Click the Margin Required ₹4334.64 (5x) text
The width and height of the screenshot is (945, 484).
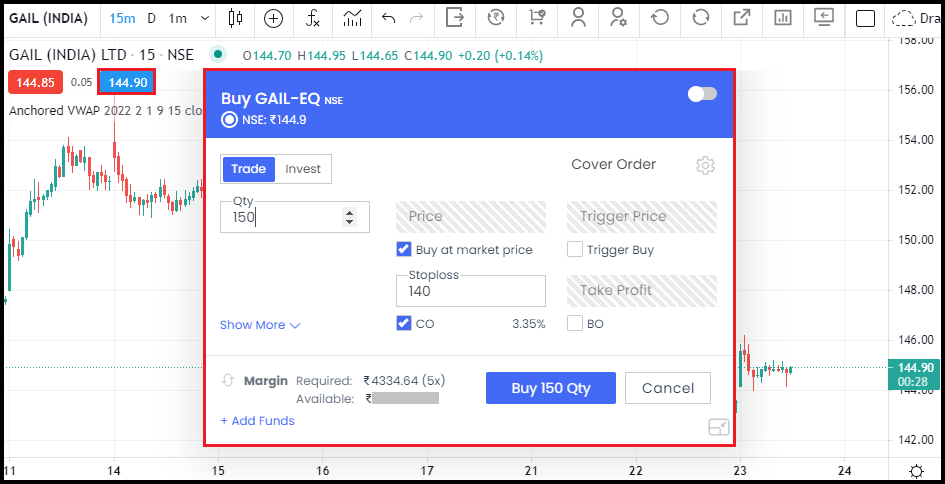pyautogui.click(x=345, y=381)
